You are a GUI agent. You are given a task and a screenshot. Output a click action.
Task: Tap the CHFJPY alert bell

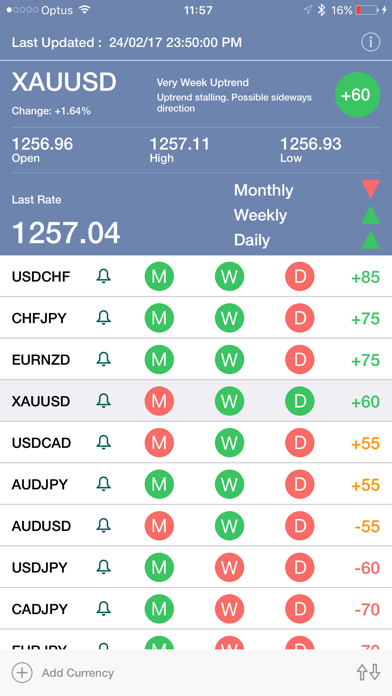point(103,318)
